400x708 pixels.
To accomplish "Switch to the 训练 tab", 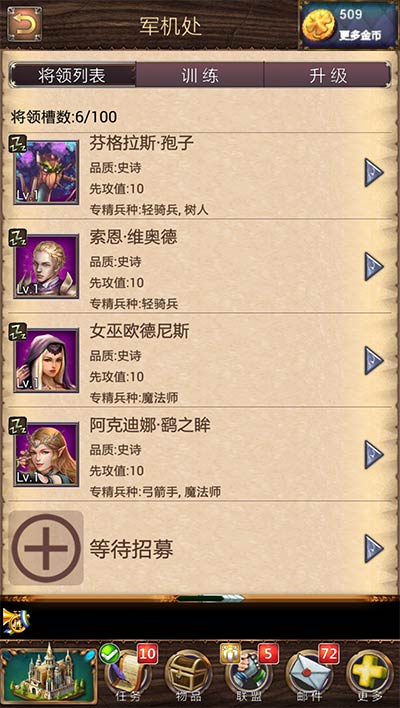I will [x=200, y=75].
